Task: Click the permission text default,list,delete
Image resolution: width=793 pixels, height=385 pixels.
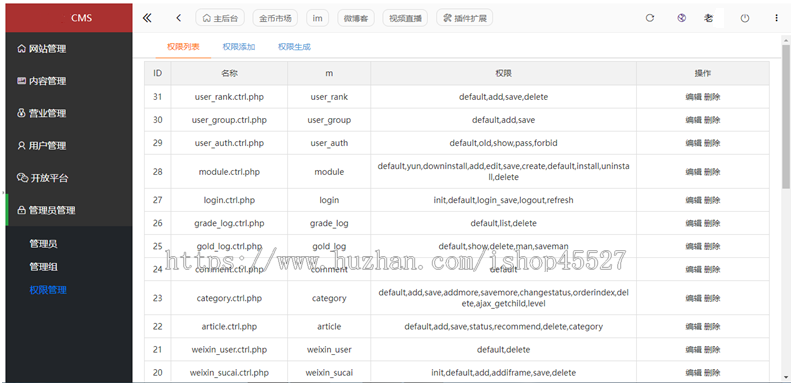Action: pos(504,223)
